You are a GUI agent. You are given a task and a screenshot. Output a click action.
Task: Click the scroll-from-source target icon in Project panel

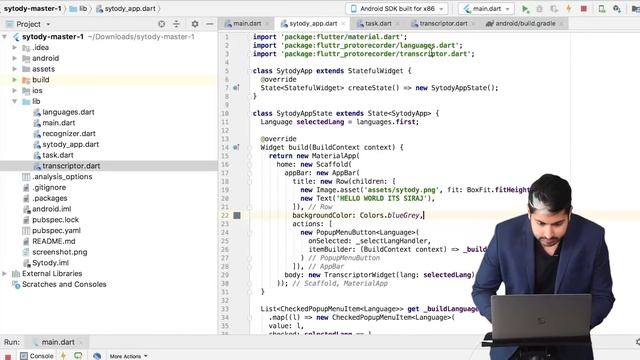162,24
